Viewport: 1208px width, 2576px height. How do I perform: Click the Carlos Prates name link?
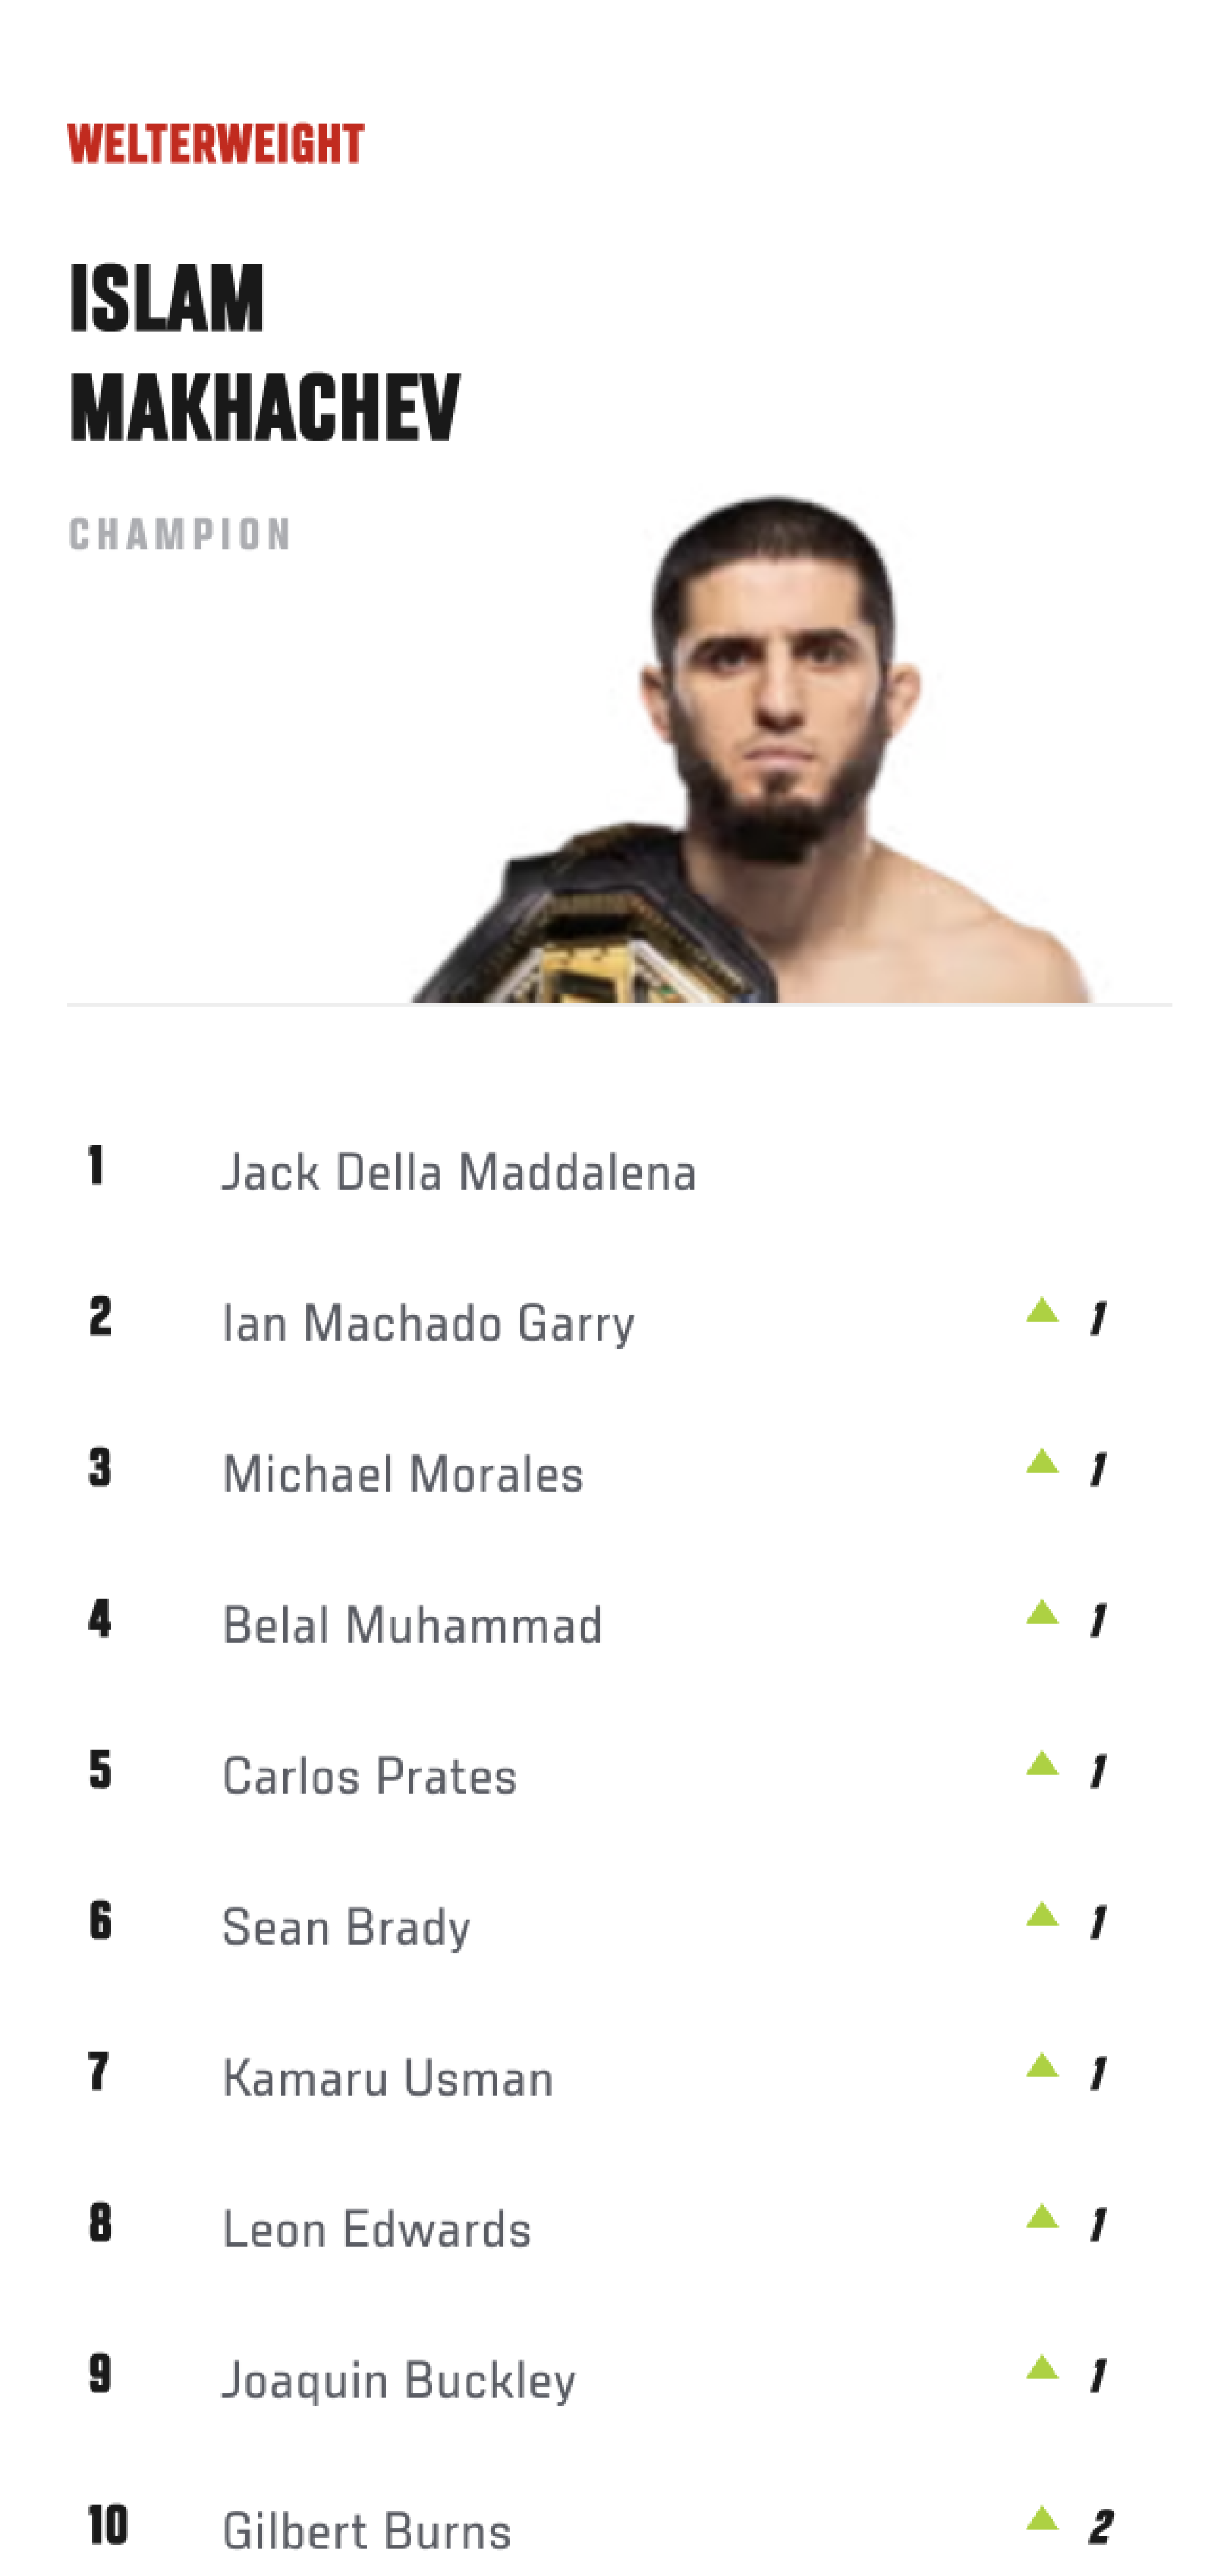tap(369, 1776)
